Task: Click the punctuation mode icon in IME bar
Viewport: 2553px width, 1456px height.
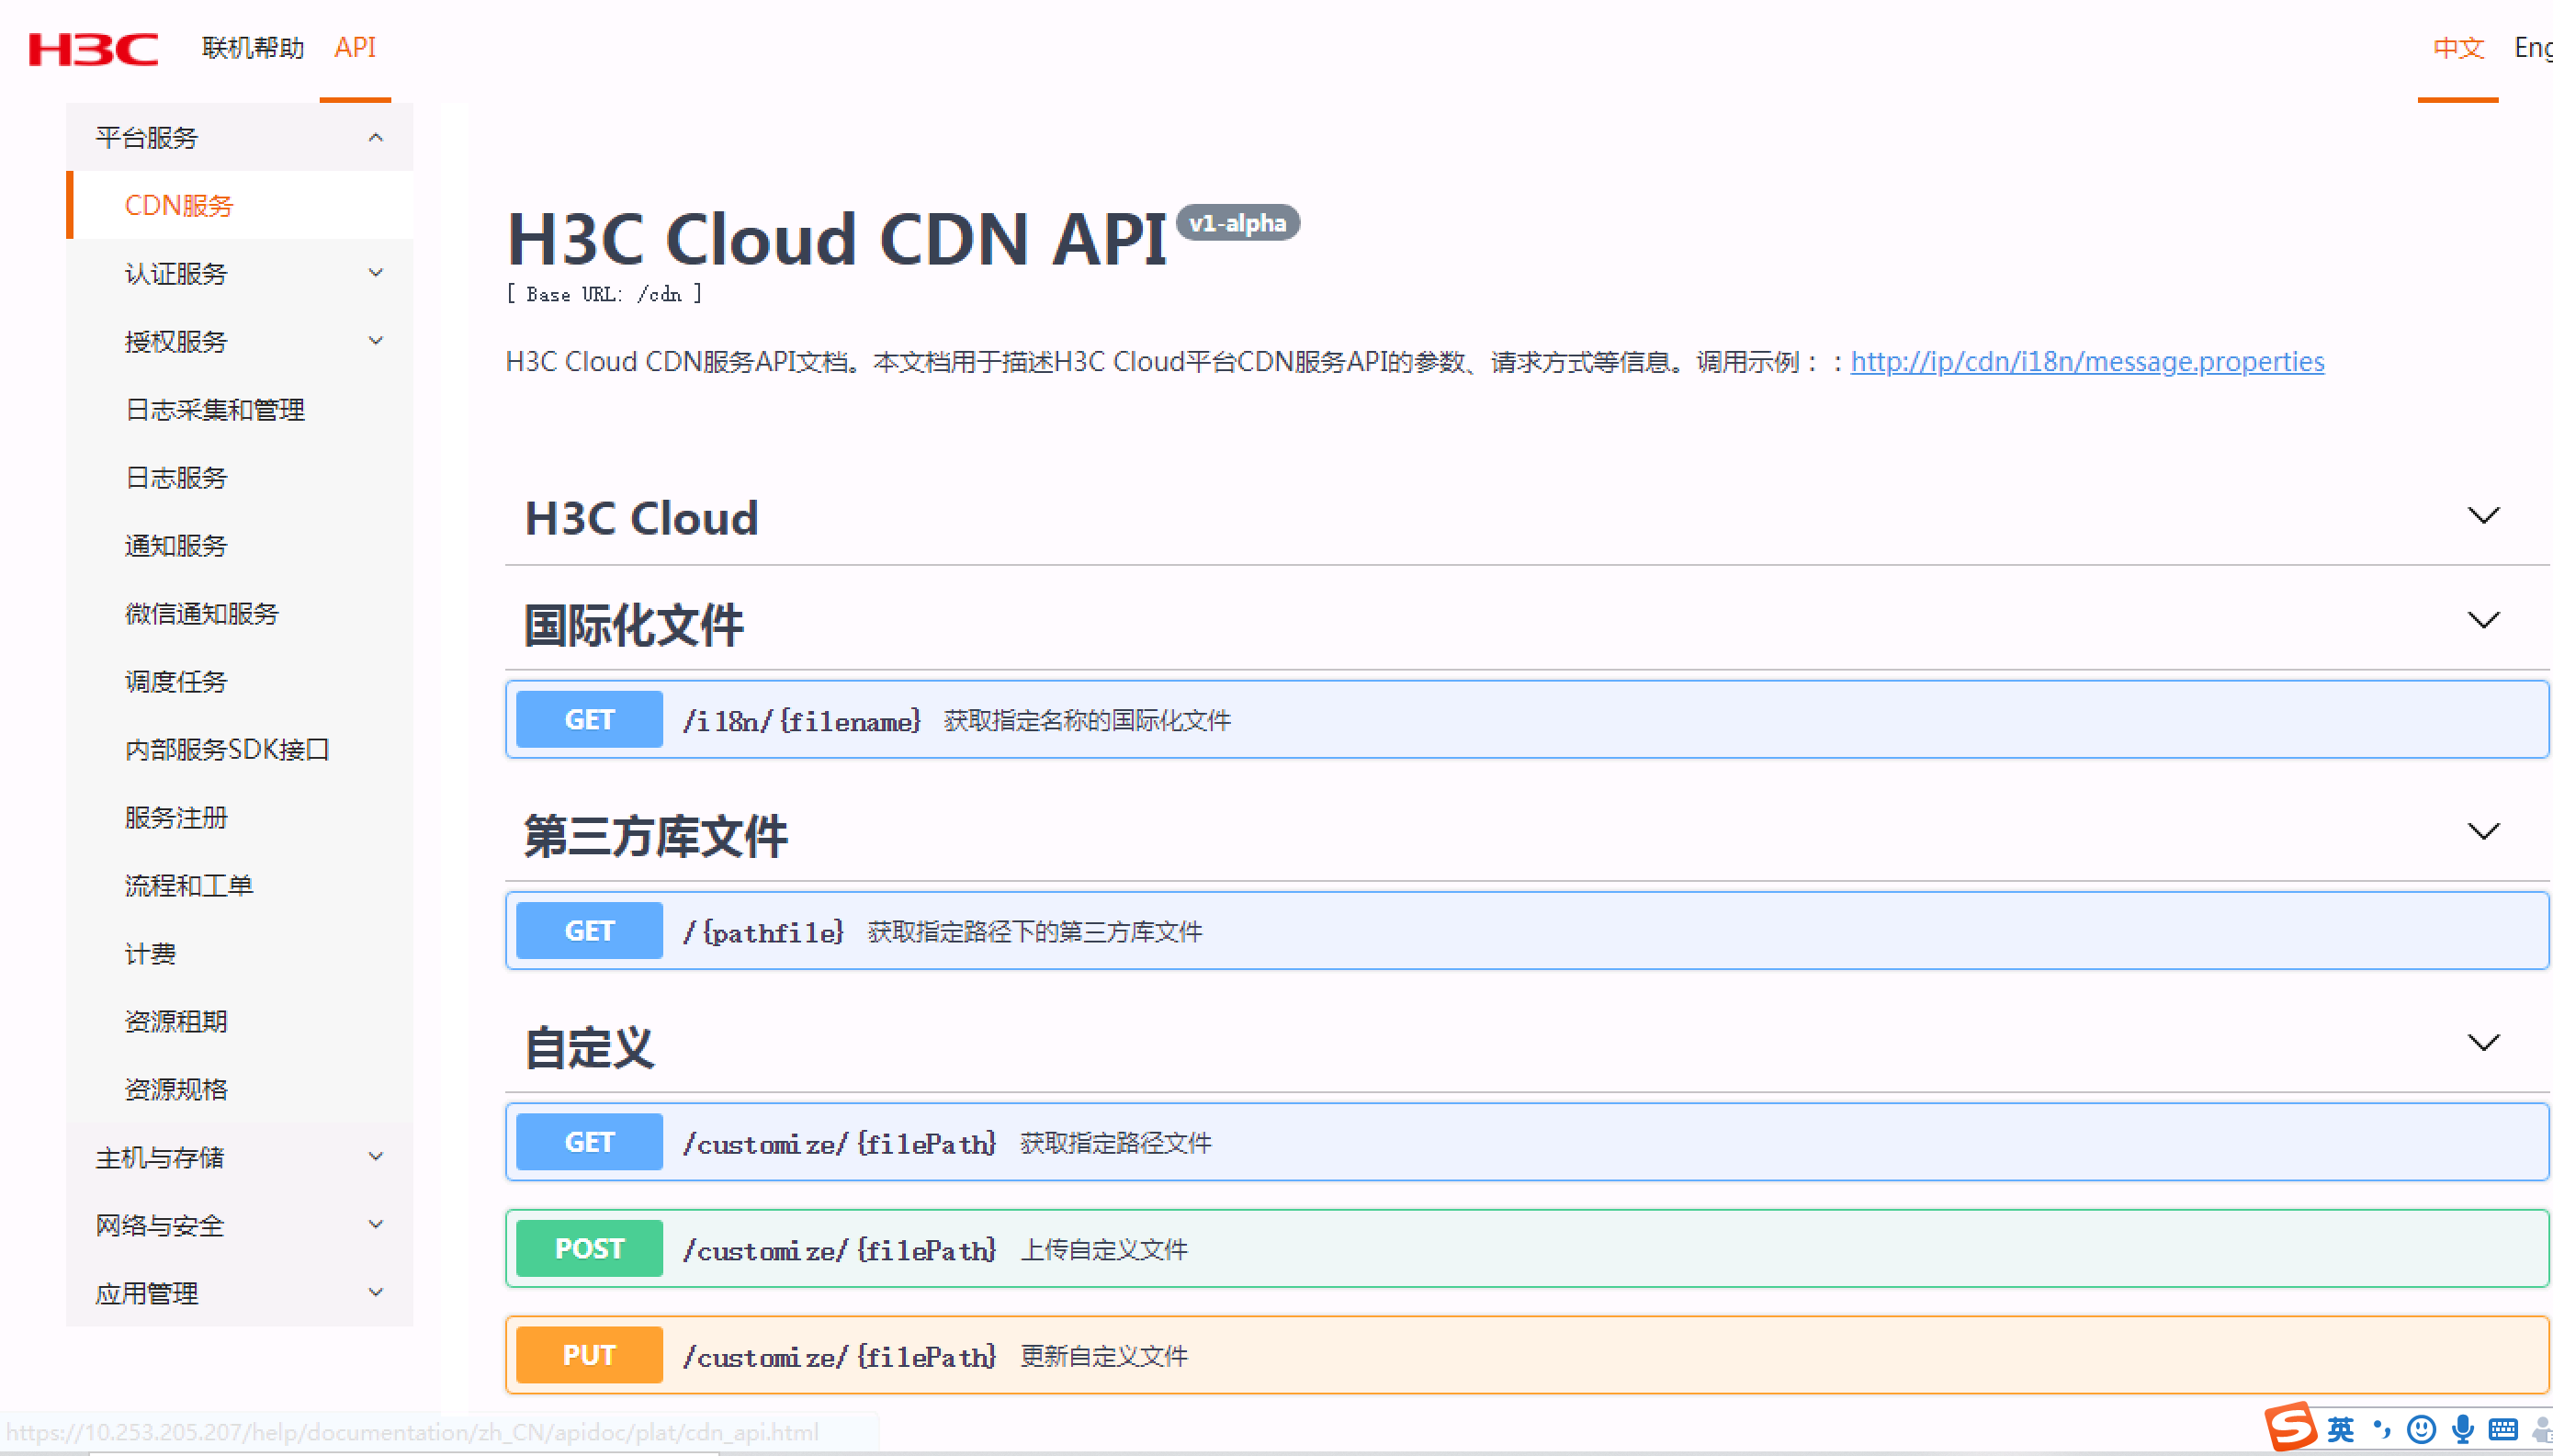Action: click(x=2382, y=1430)
